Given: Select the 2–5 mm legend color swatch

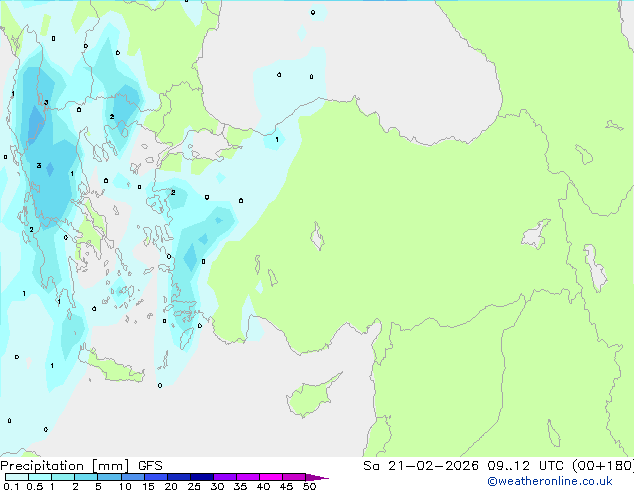Looking at the screenshot, I should click(x=86, y=477).
